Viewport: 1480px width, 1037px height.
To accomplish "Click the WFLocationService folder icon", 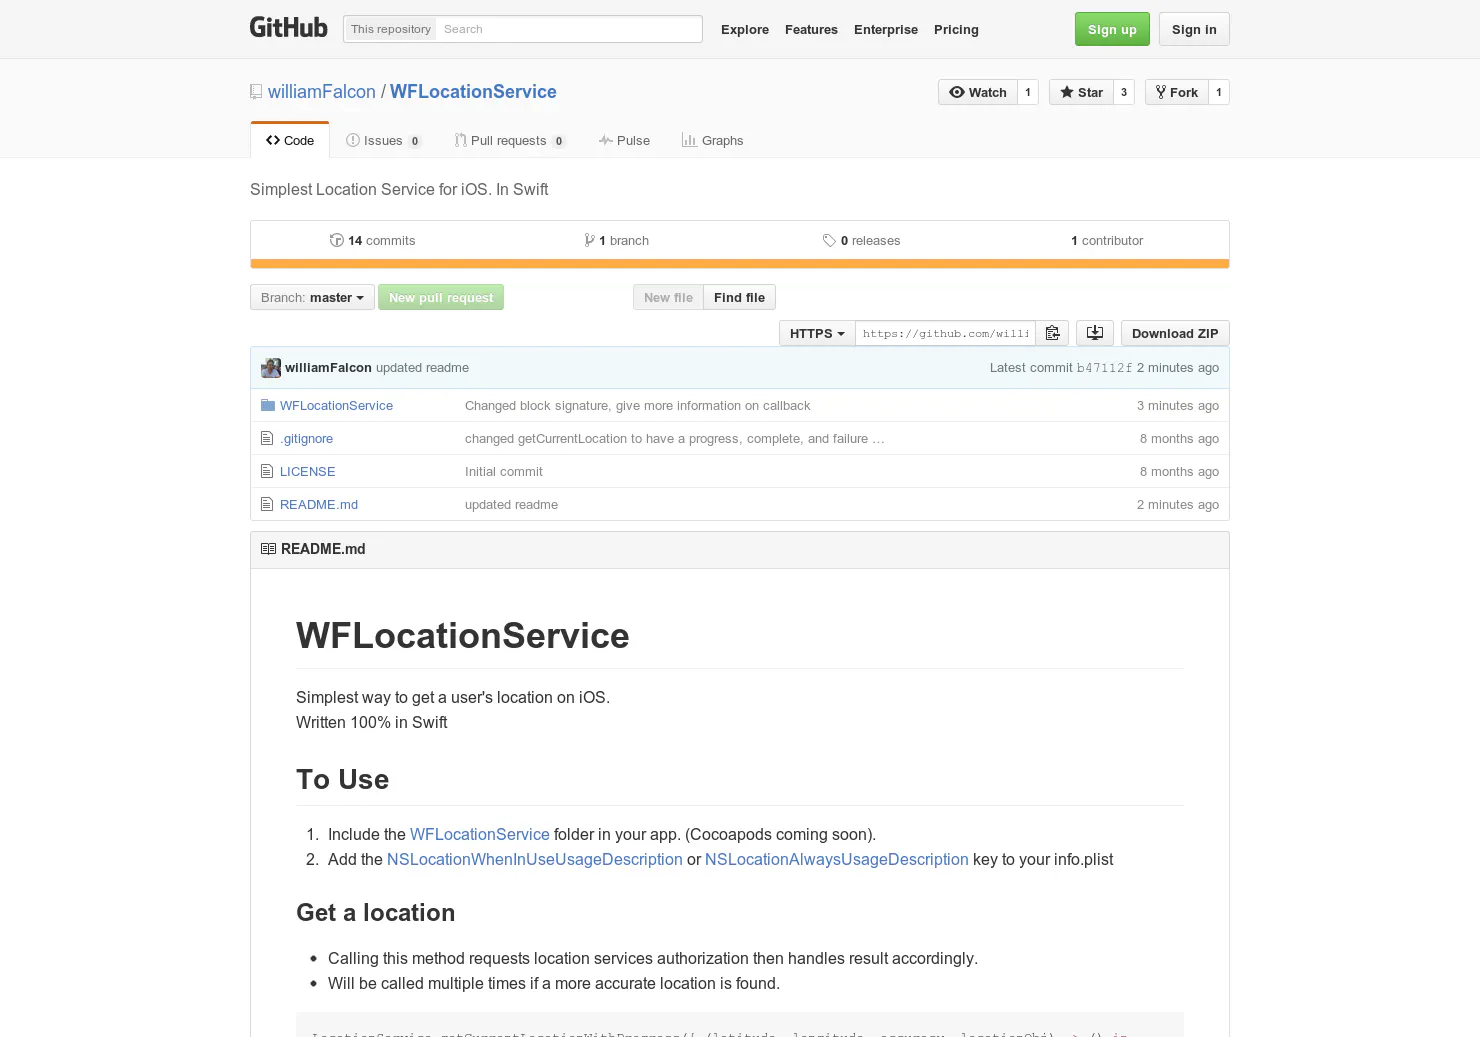I will pyautogui.click(x=267, y=405).
